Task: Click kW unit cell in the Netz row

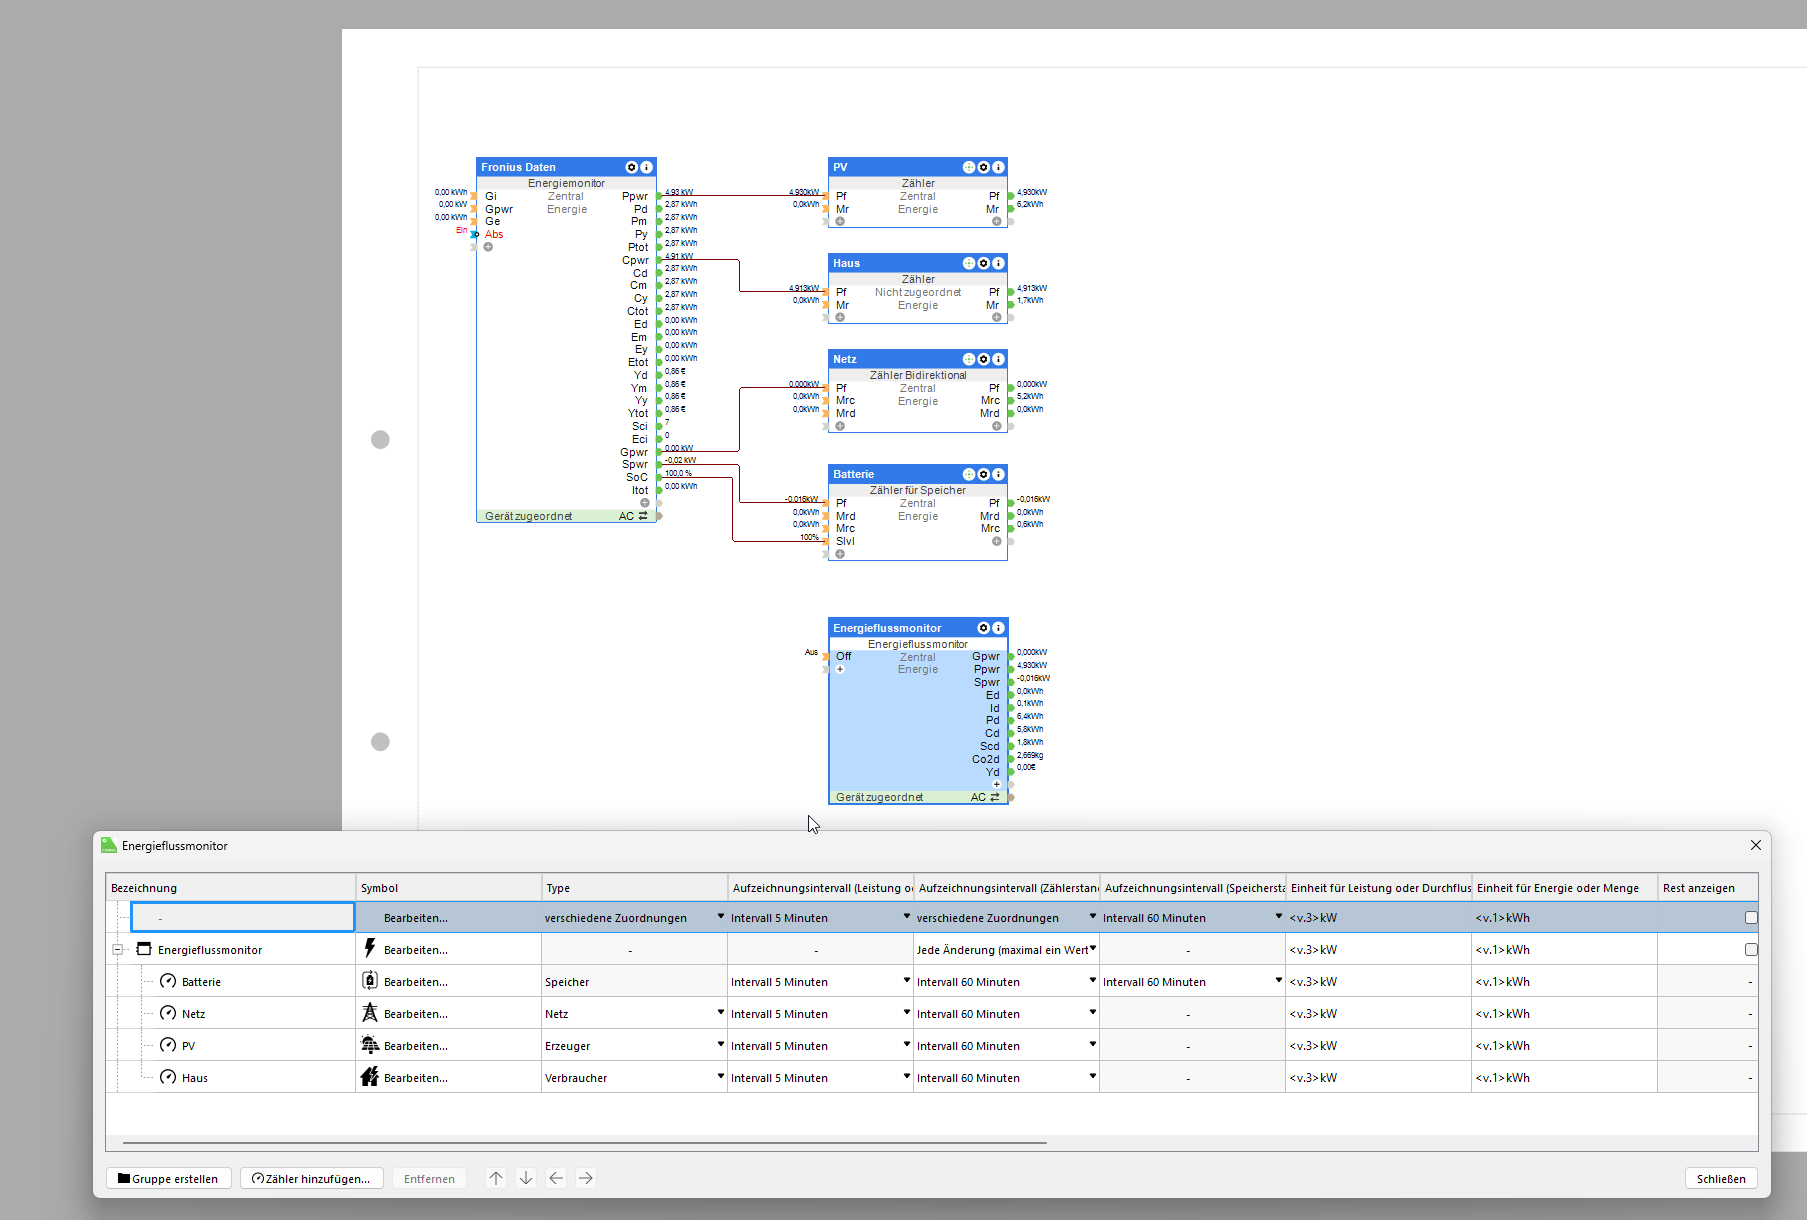Action: (x=1379, y=1014)
